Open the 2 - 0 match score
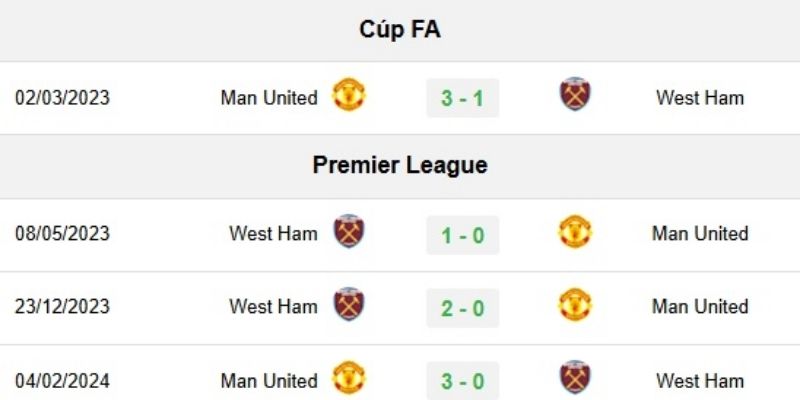 (x=462, y=307)
